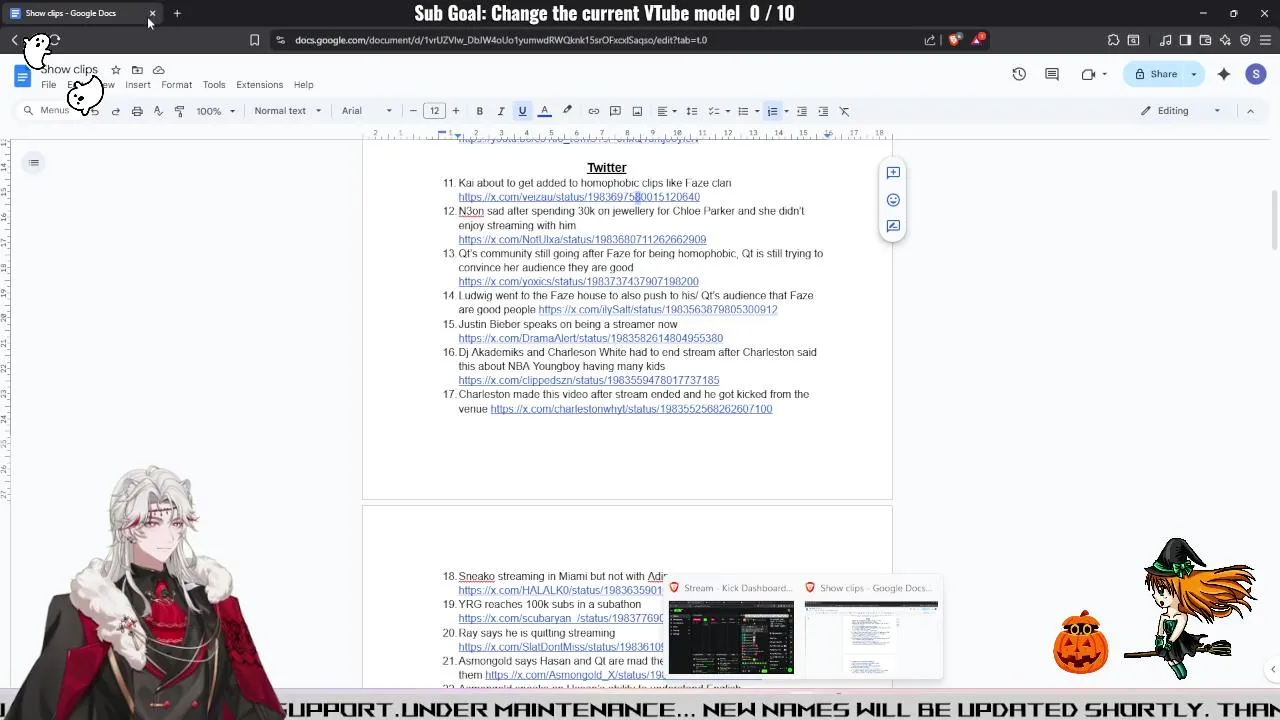This screenshot has width=1280, height=720.
Task: Open the Google Docs home icon
Action: [22, 77]
